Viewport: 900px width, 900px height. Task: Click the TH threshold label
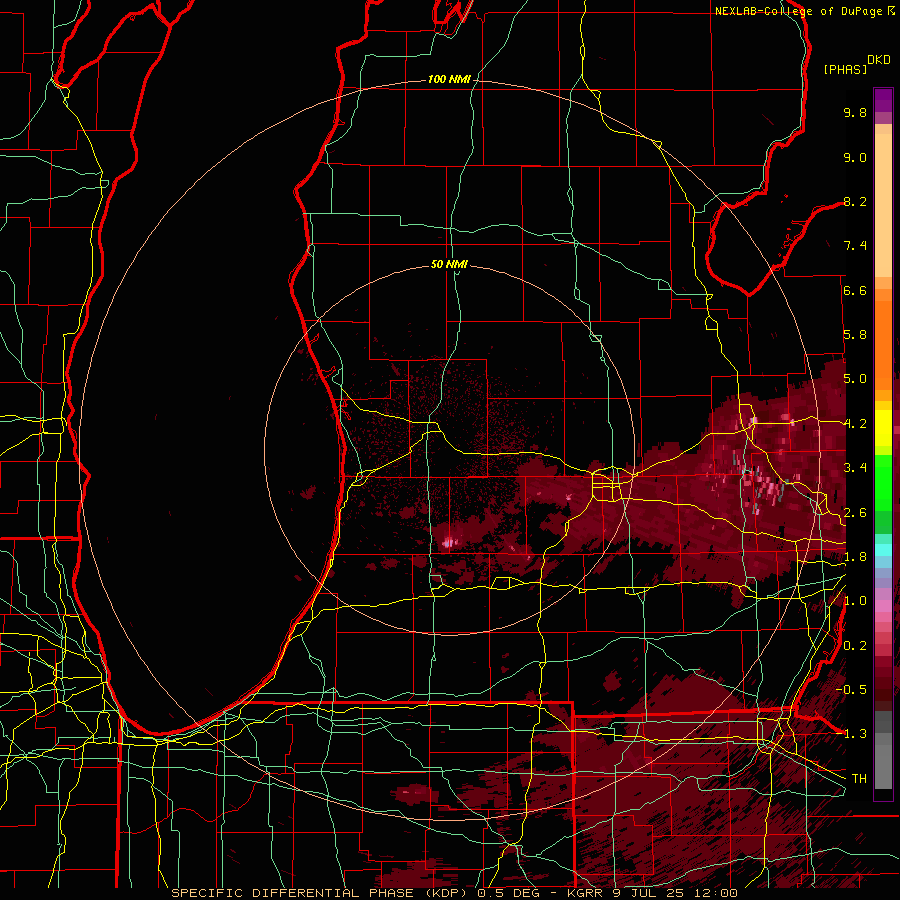859,779
